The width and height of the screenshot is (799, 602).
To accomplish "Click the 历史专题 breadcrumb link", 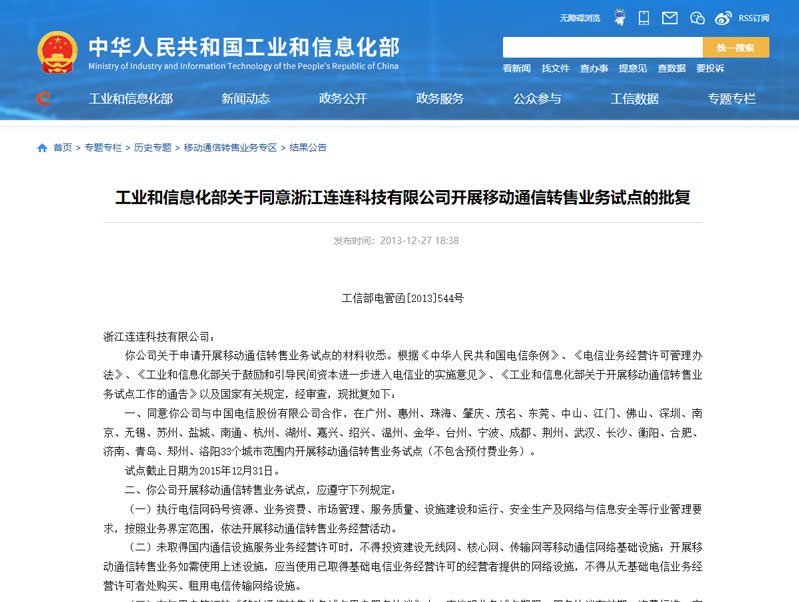I will pos(152,147).
